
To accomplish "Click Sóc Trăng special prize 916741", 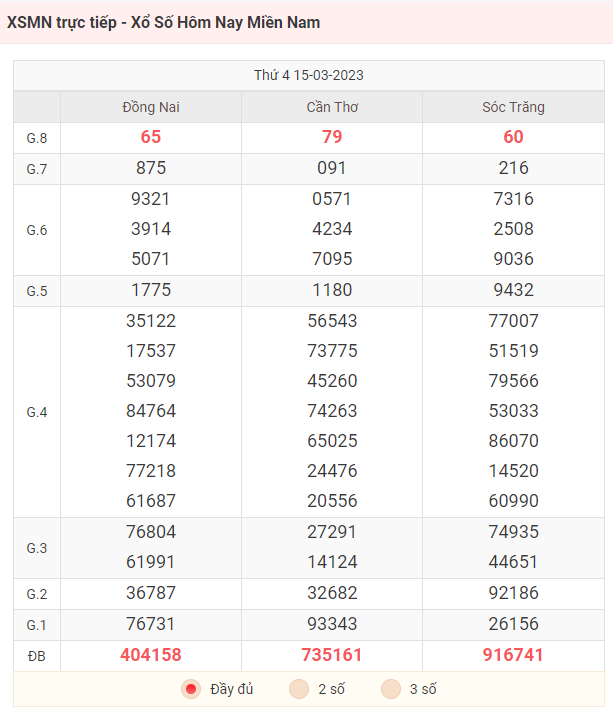I will click(x=513, y=655).
